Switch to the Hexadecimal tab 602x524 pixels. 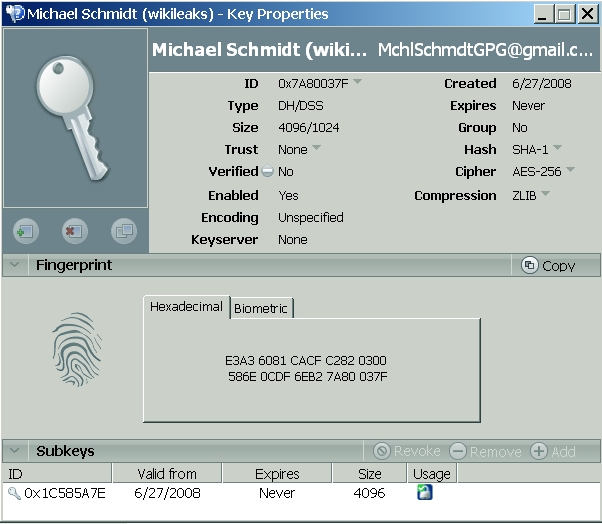click(x=186, y=307)
